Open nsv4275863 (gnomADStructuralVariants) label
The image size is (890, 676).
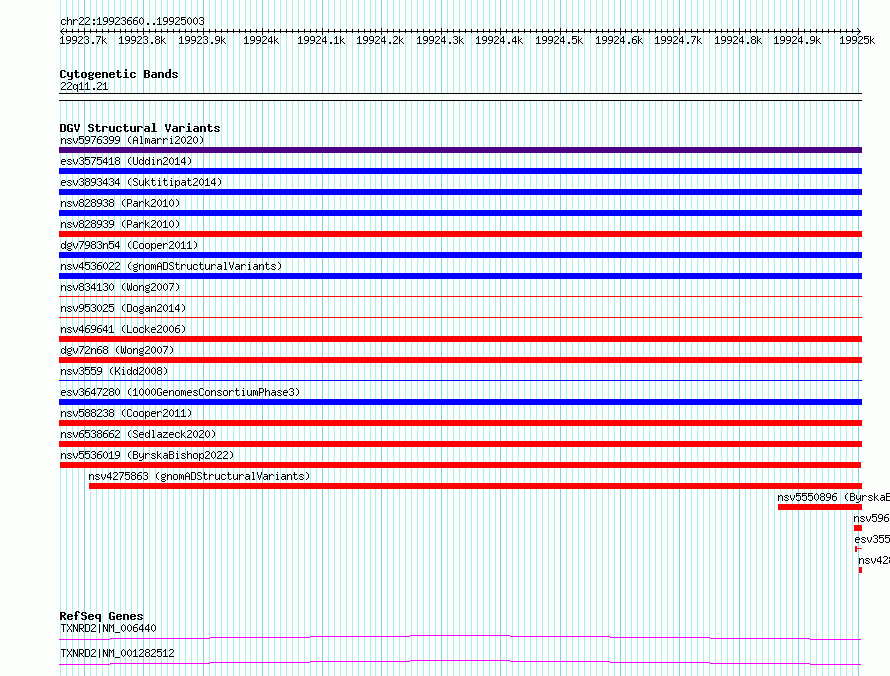[199, 476]
